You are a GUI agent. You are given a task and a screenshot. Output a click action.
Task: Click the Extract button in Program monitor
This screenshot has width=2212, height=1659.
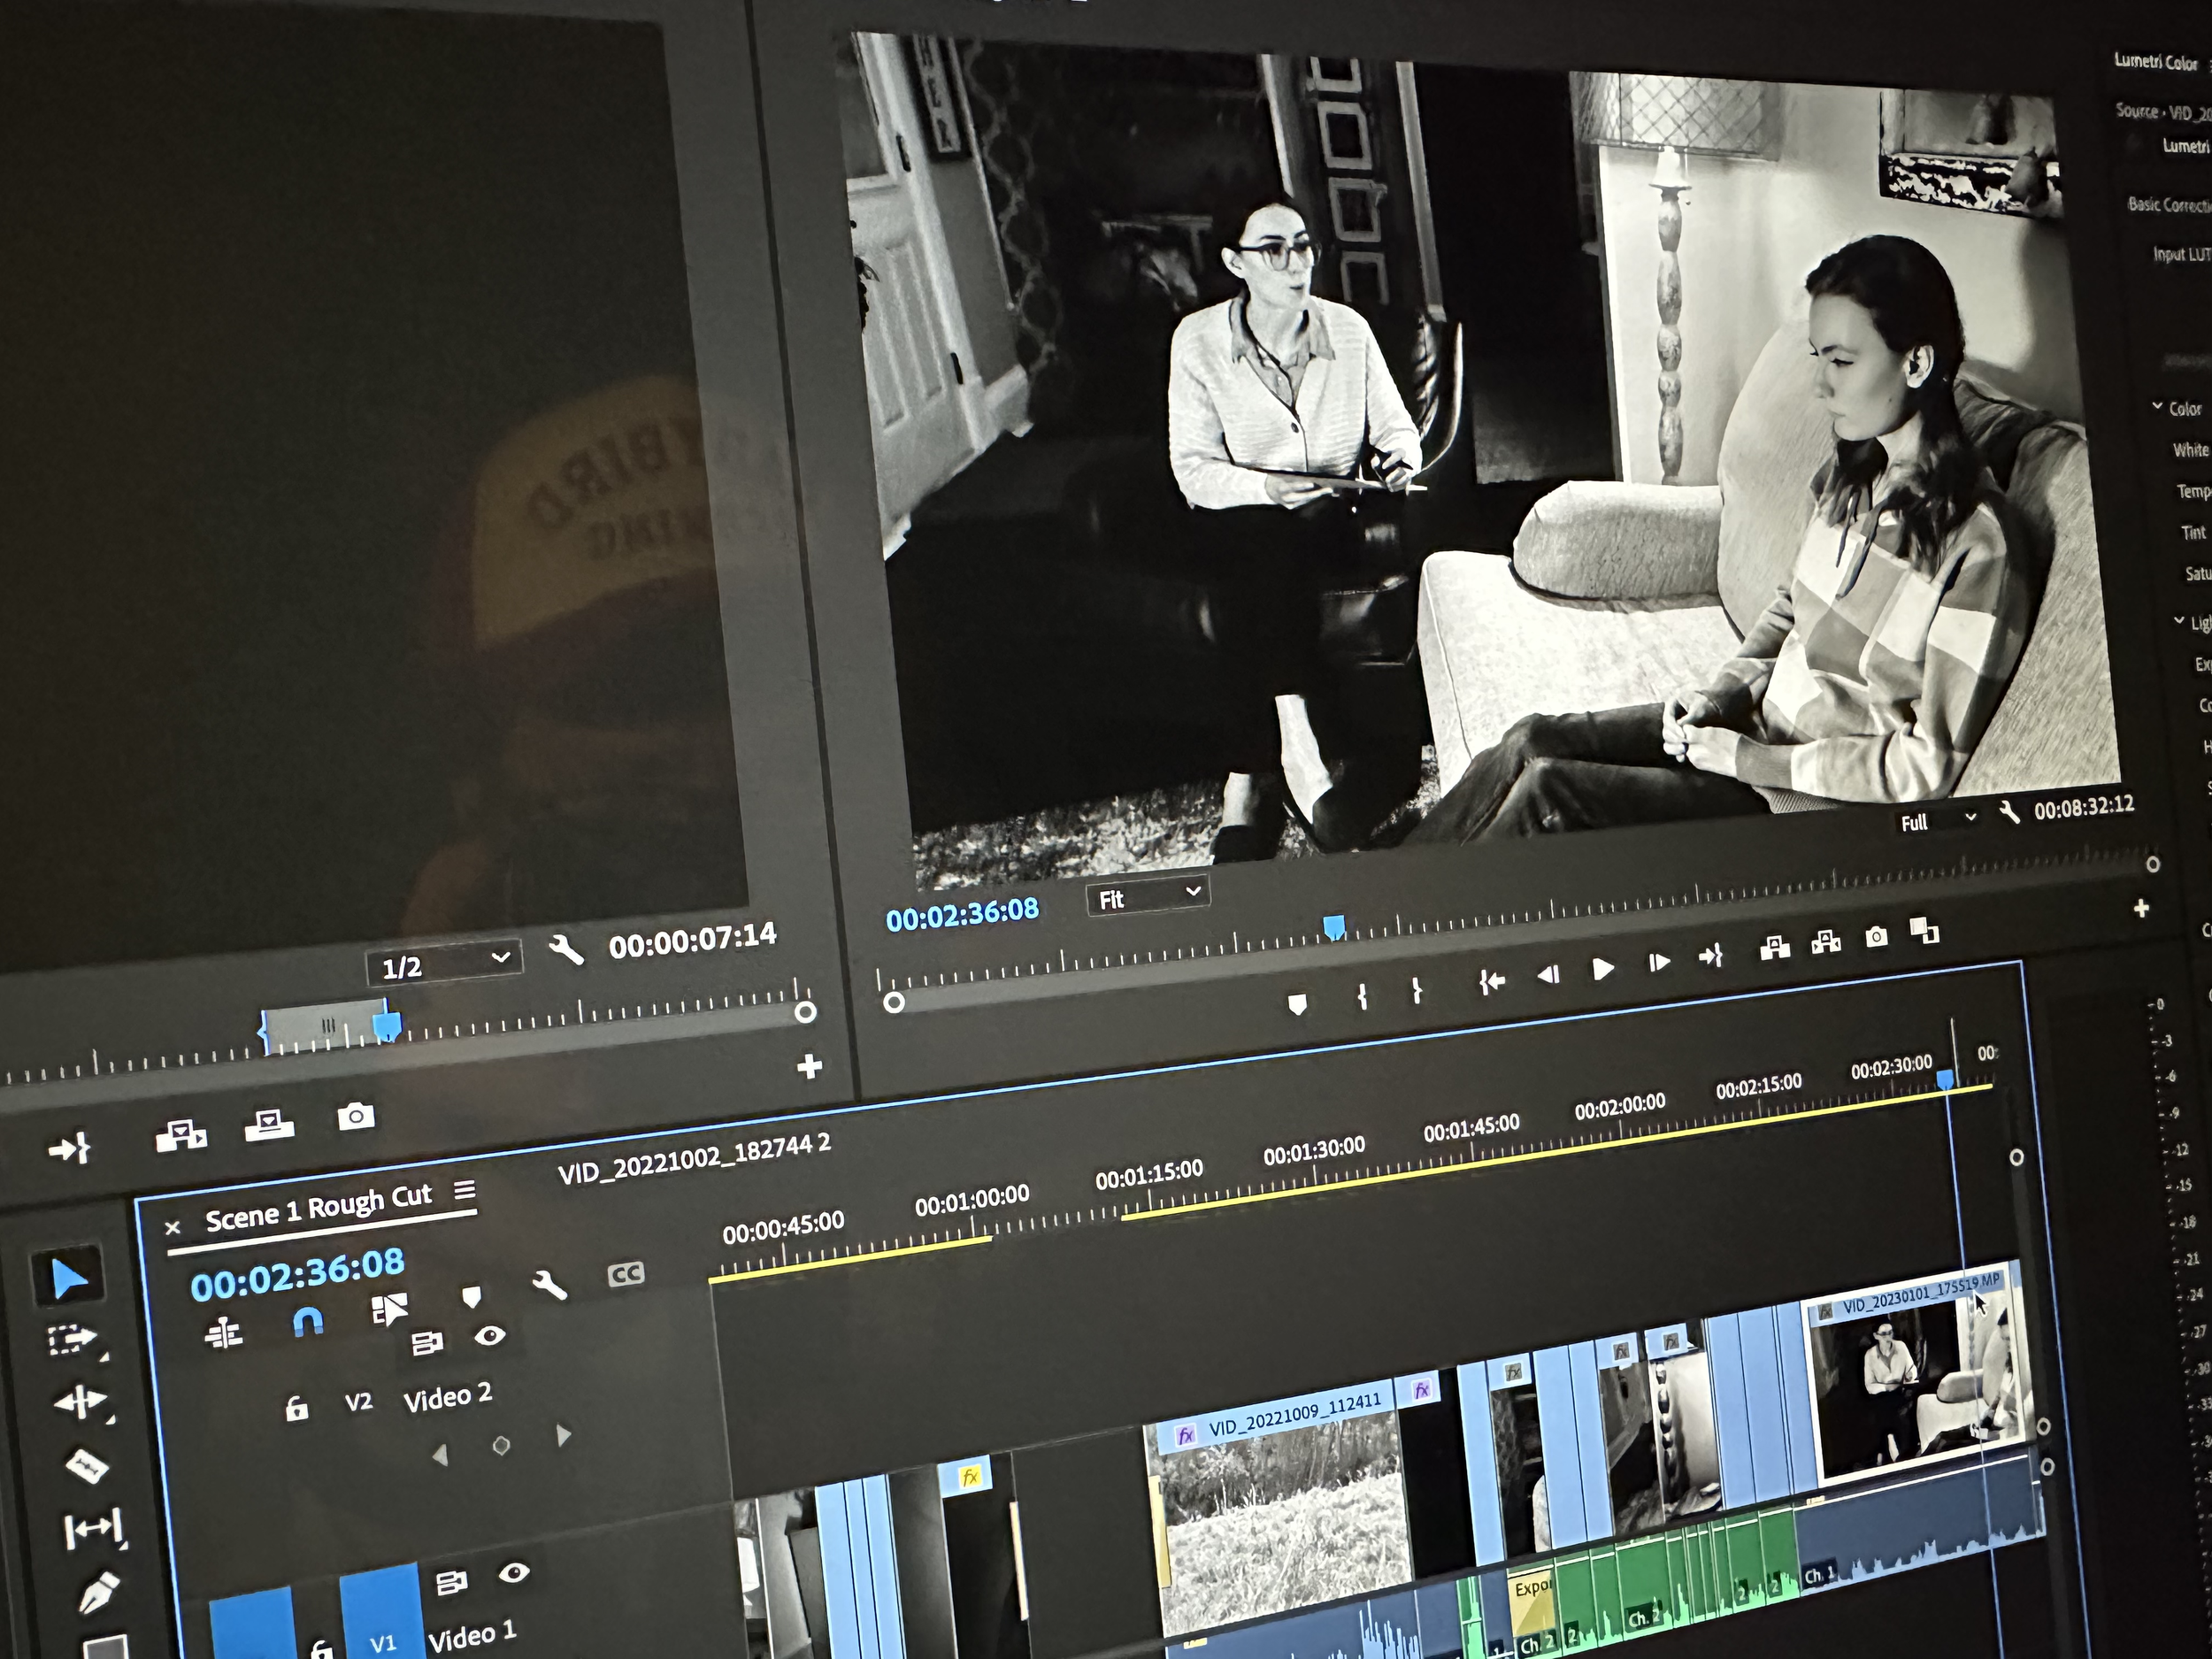(1826, 942)
